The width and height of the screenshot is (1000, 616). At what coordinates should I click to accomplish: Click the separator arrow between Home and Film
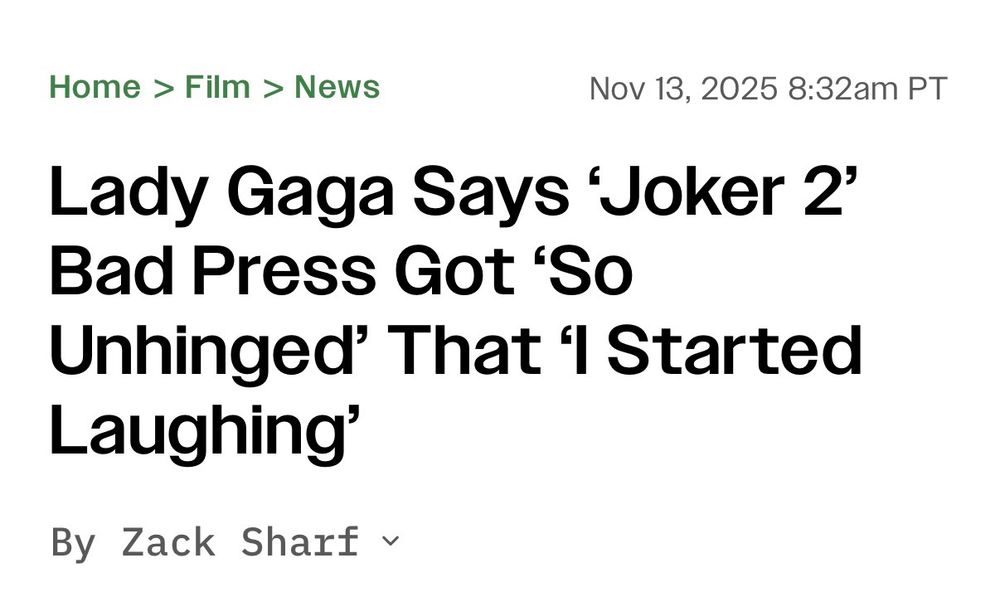[x=163, y=88]
